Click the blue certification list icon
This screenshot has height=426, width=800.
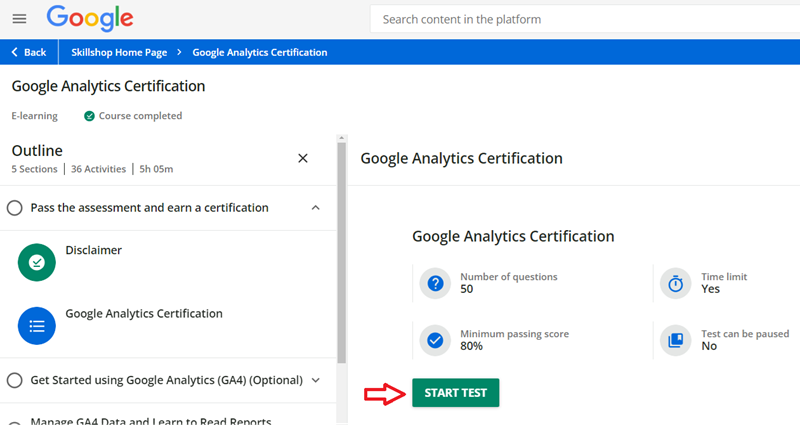click(37, 325)
